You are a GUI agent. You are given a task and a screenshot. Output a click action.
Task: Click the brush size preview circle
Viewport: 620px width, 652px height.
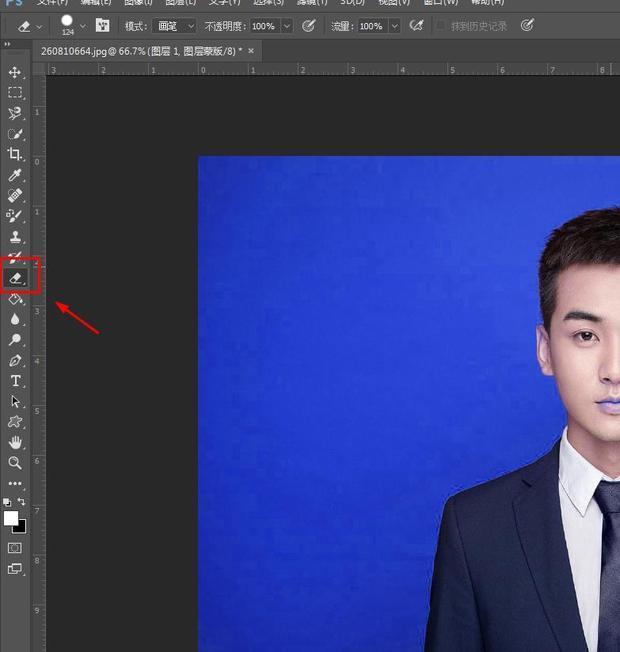point(67,21)
